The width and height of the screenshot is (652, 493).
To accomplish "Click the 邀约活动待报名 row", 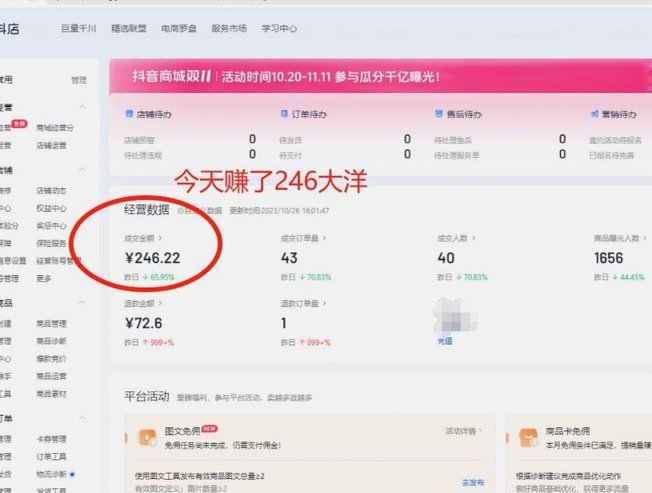I will 615,140.
